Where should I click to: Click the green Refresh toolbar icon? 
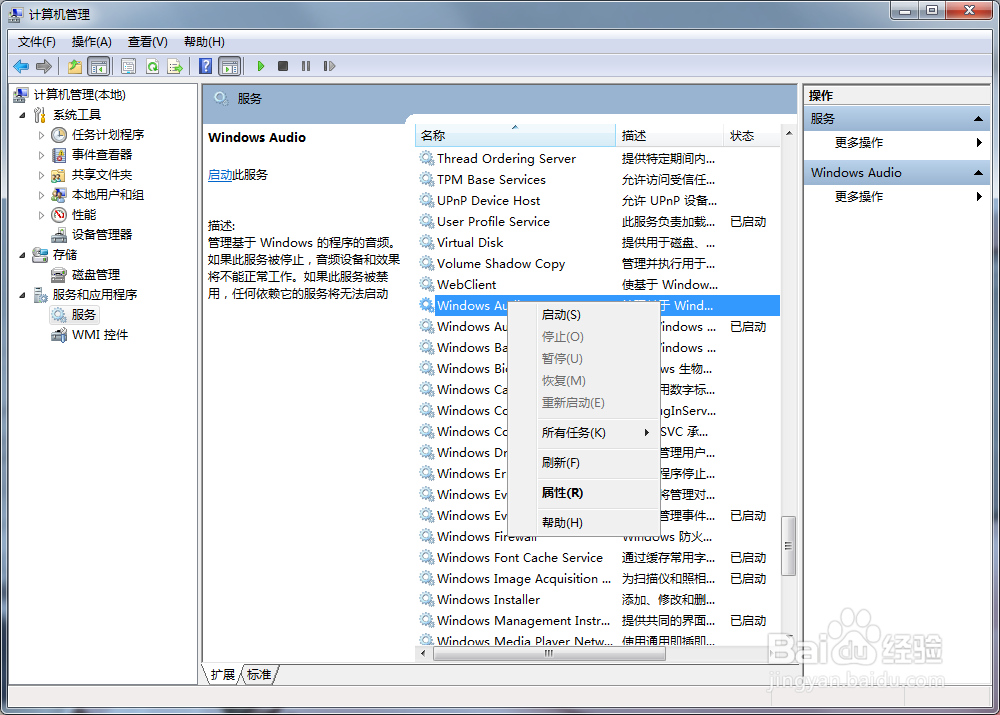(x=152, y=66)
